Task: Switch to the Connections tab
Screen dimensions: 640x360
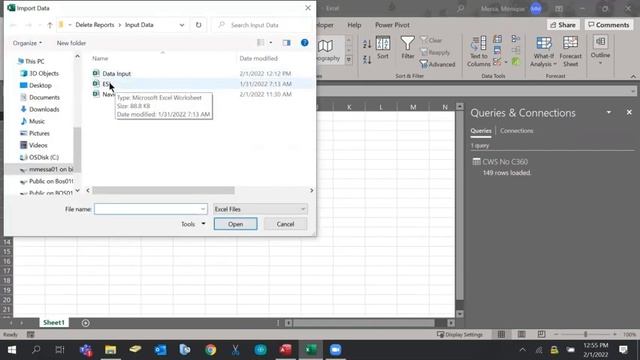Action: [516, 131]
